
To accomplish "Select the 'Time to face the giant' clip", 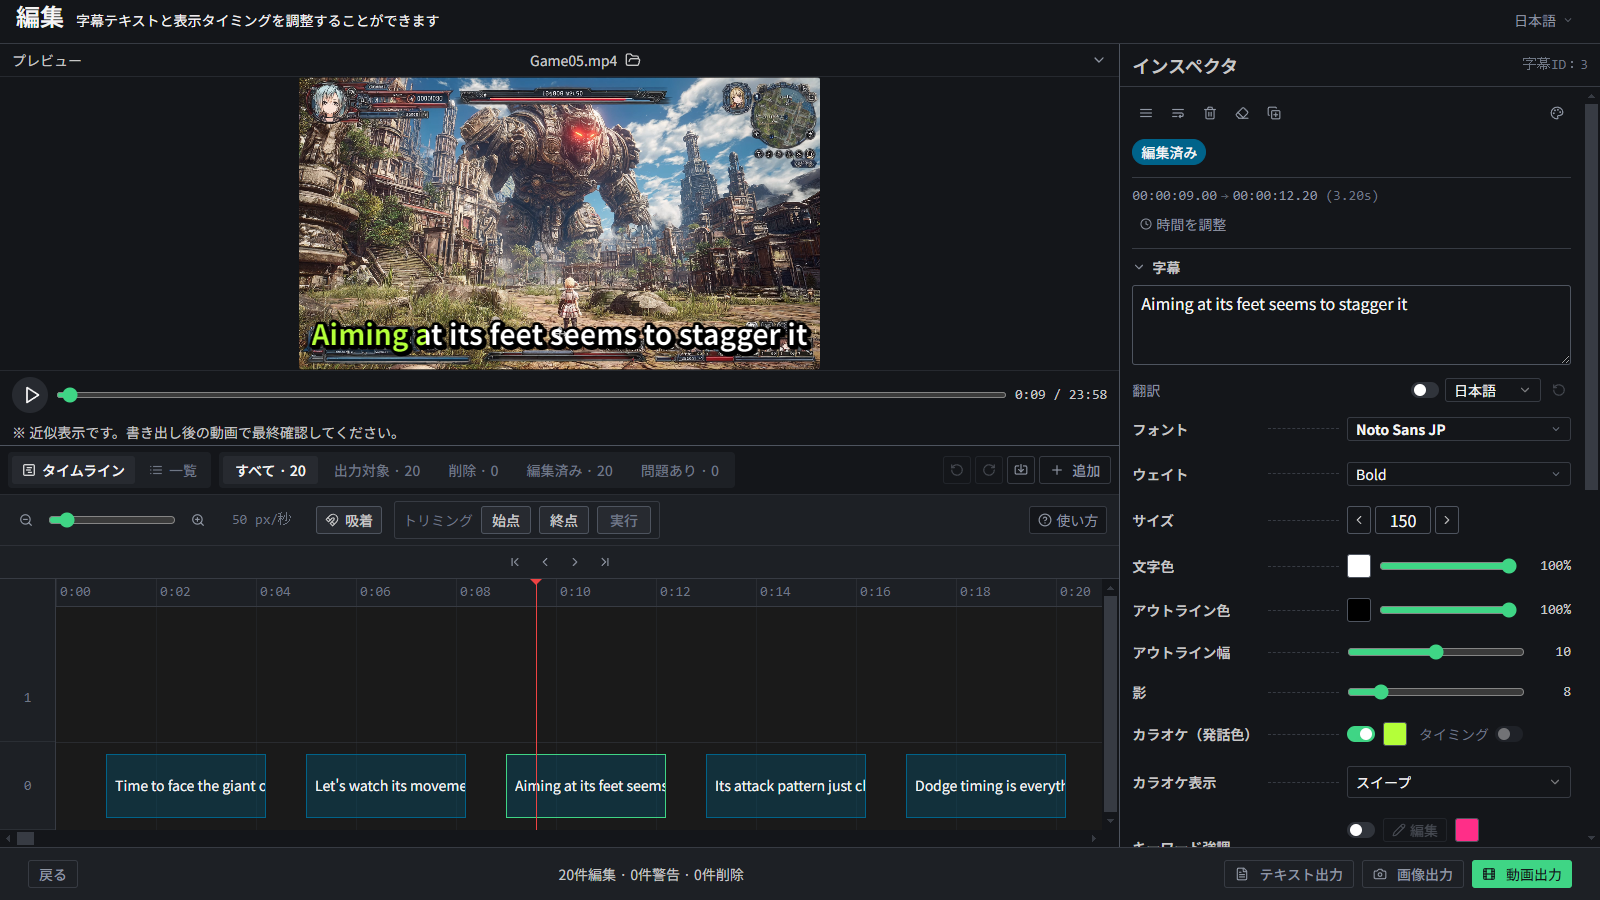I will click(x=186, y=786).
